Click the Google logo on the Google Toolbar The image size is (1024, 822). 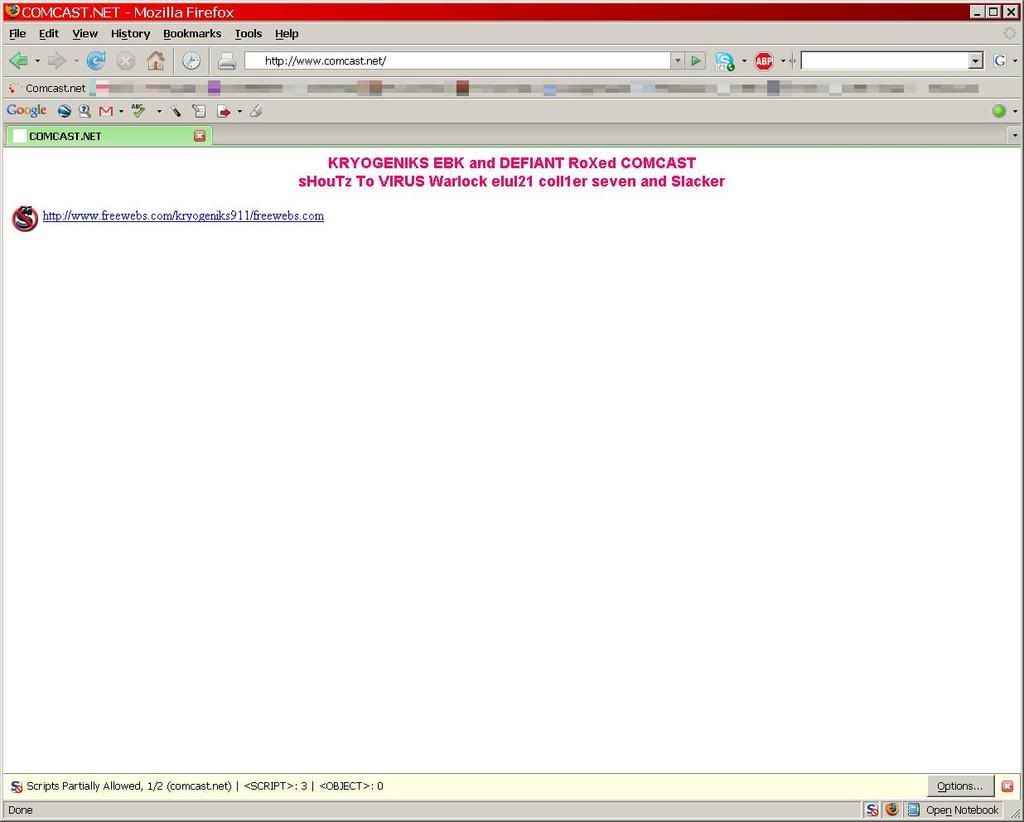coord(27,110)
